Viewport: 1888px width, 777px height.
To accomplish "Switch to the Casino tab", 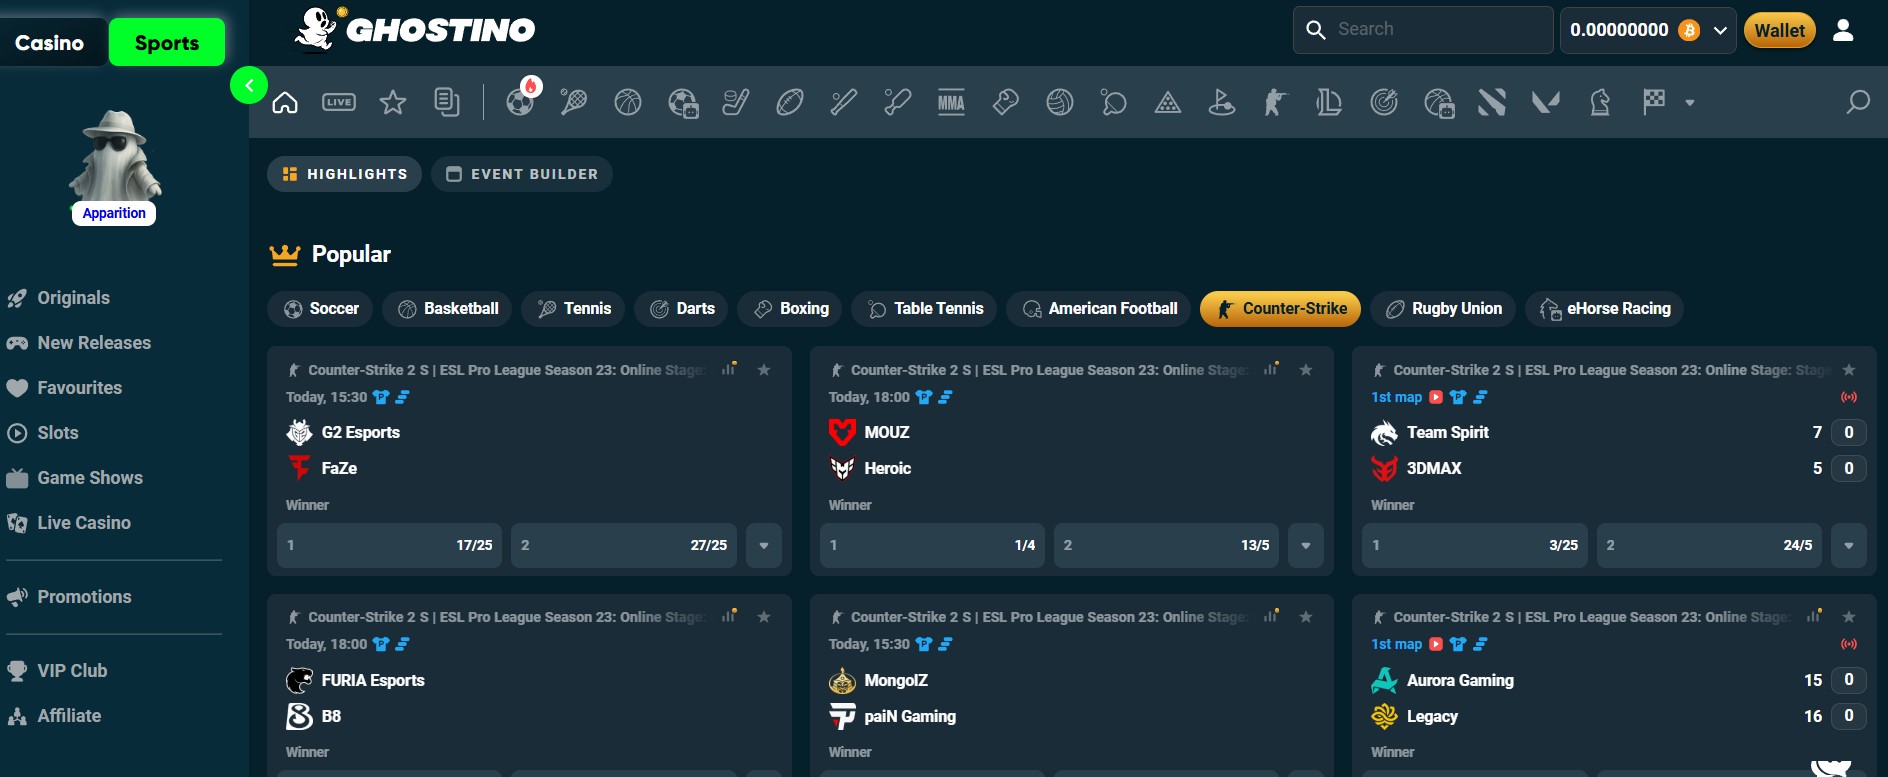I will [x=50, y=43].
